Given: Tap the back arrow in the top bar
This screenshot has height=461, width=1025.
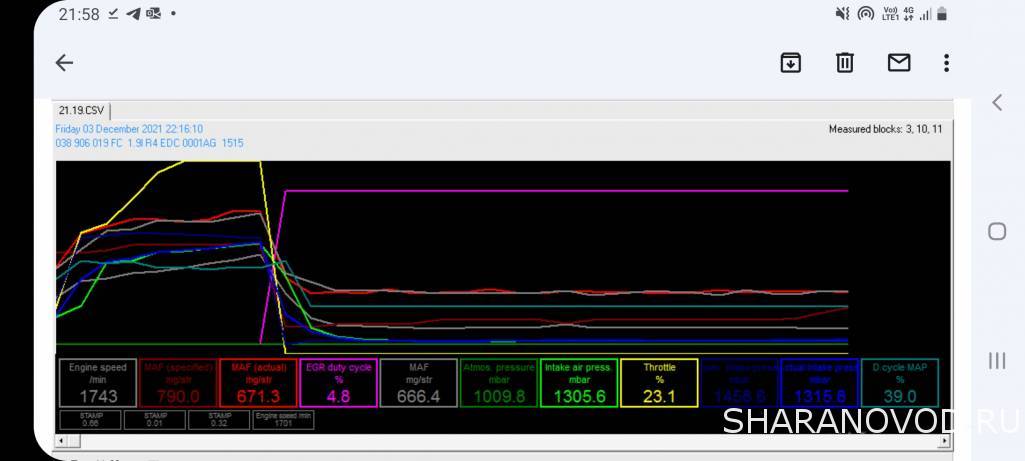Looking at the screenshot, I should [64, 63].
